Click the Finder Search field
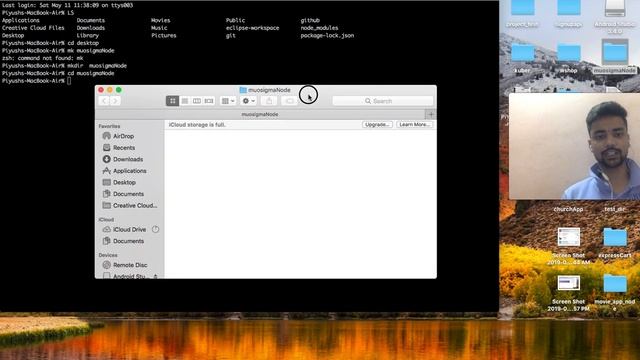This screenshot has height=360, width=640. pos(382,101)
